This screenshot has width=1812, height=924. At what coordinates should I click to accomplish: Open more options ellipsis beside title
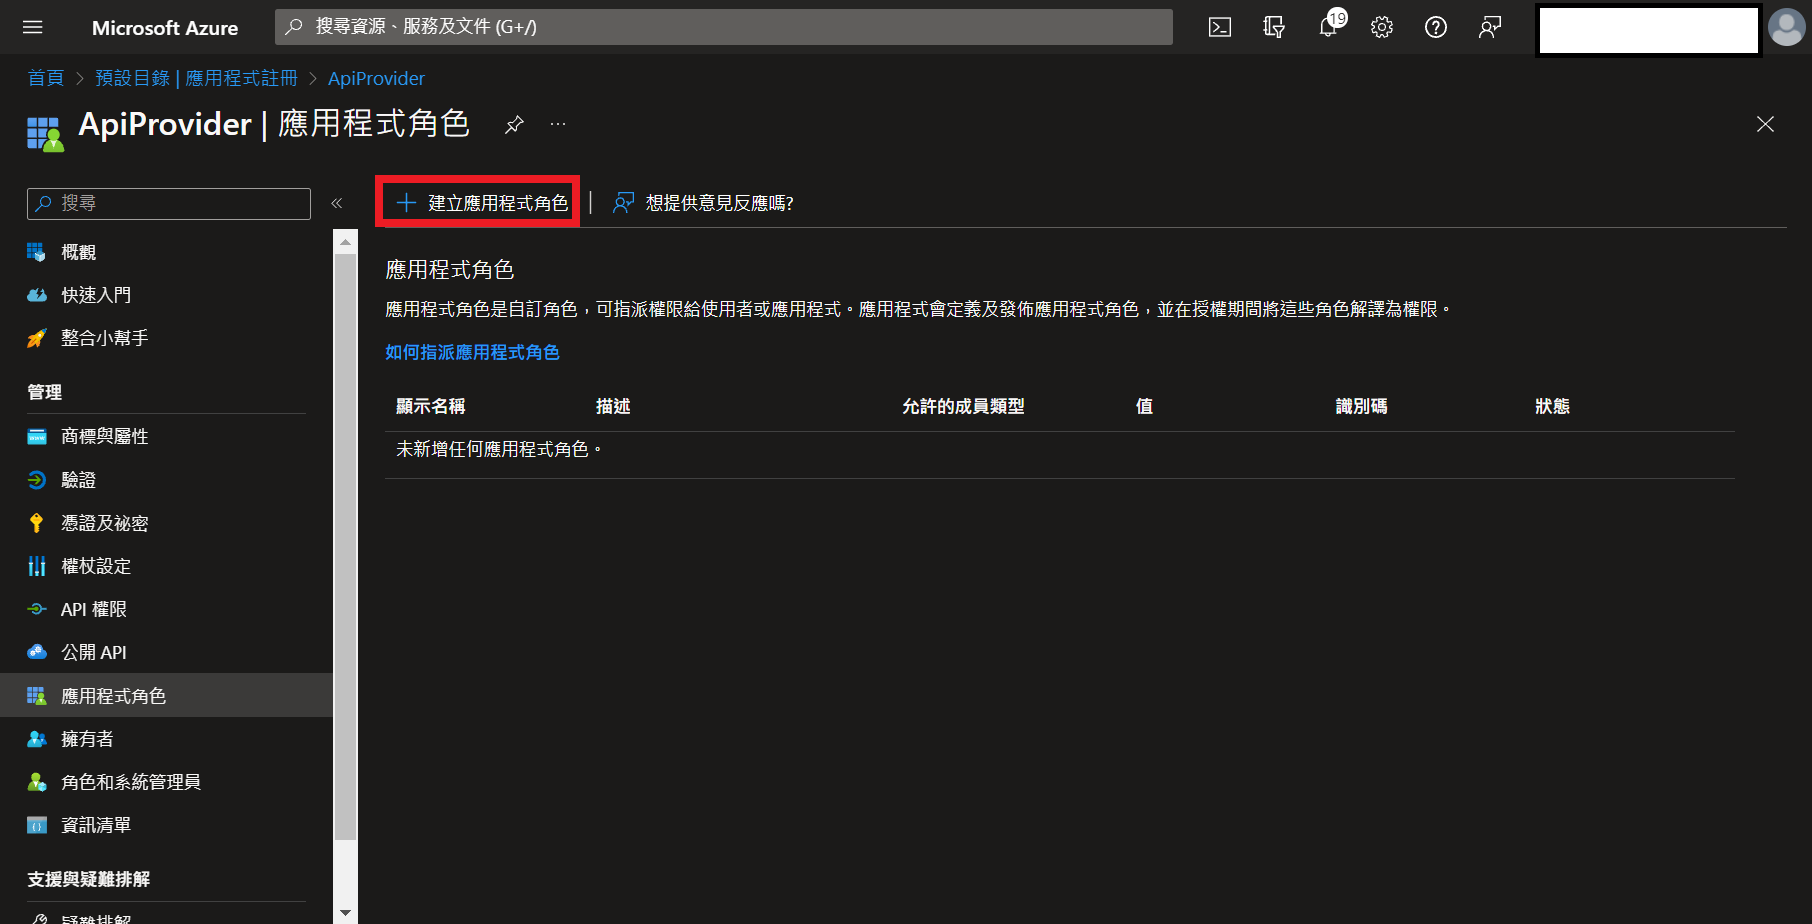pyautogui.click(x=558, y=124)
